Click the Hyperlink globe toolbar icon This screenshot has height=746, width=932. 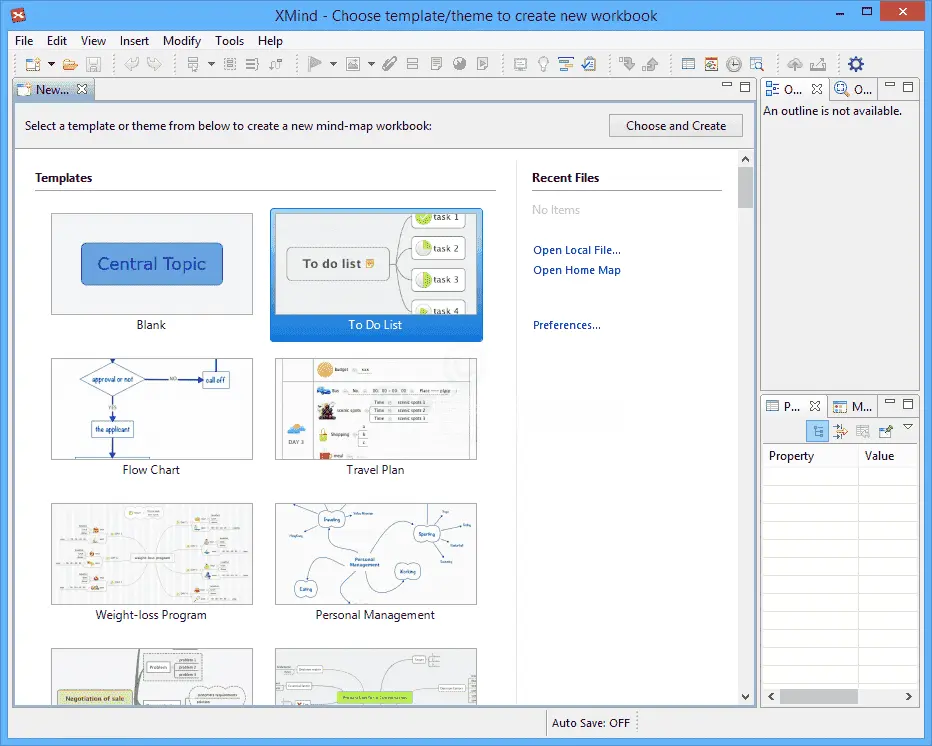459,64
